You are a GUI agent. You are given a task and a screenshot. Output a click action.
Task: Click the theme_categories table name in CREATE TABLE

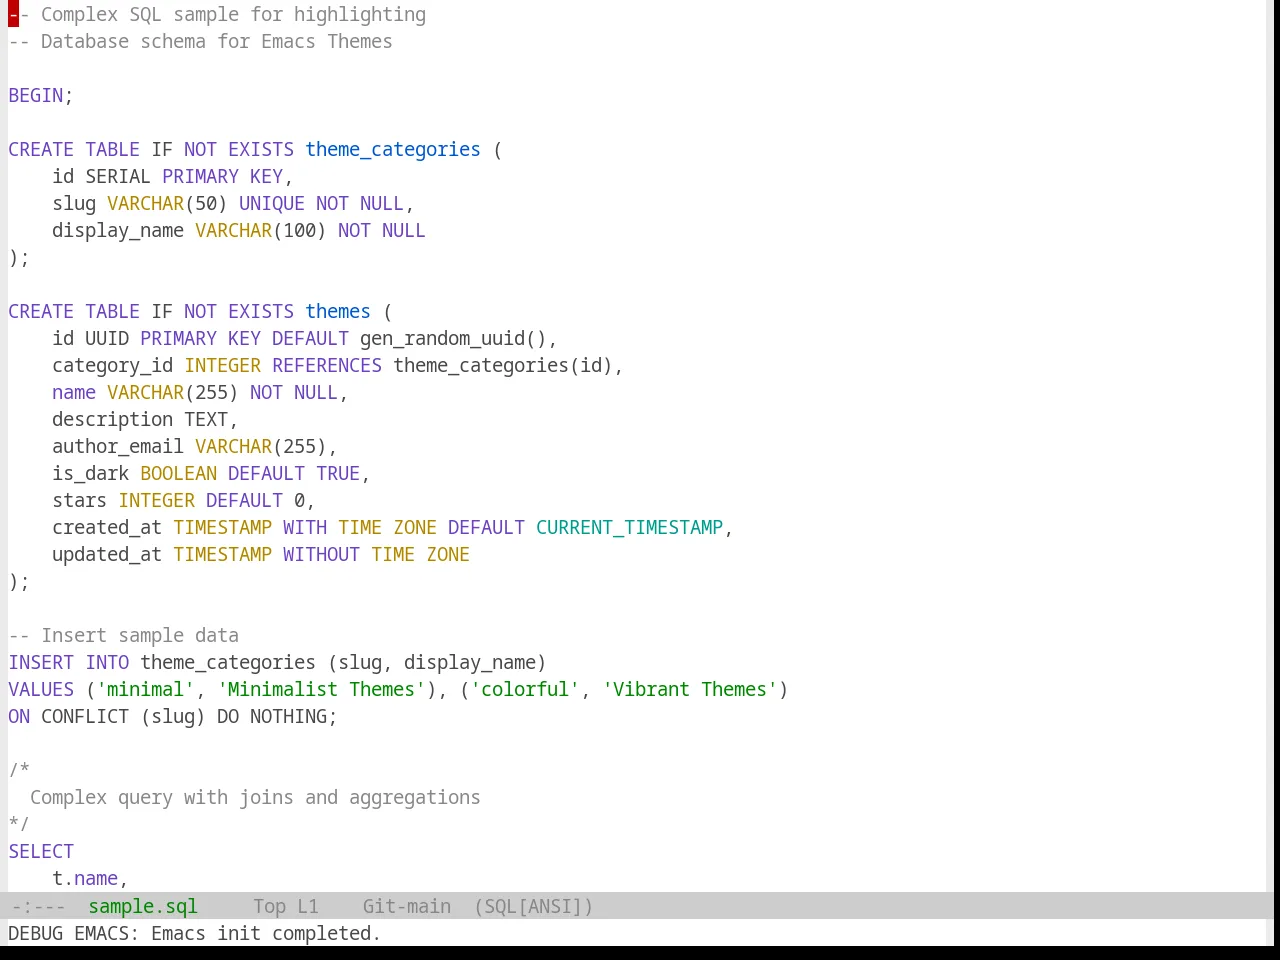coord(393,149)
